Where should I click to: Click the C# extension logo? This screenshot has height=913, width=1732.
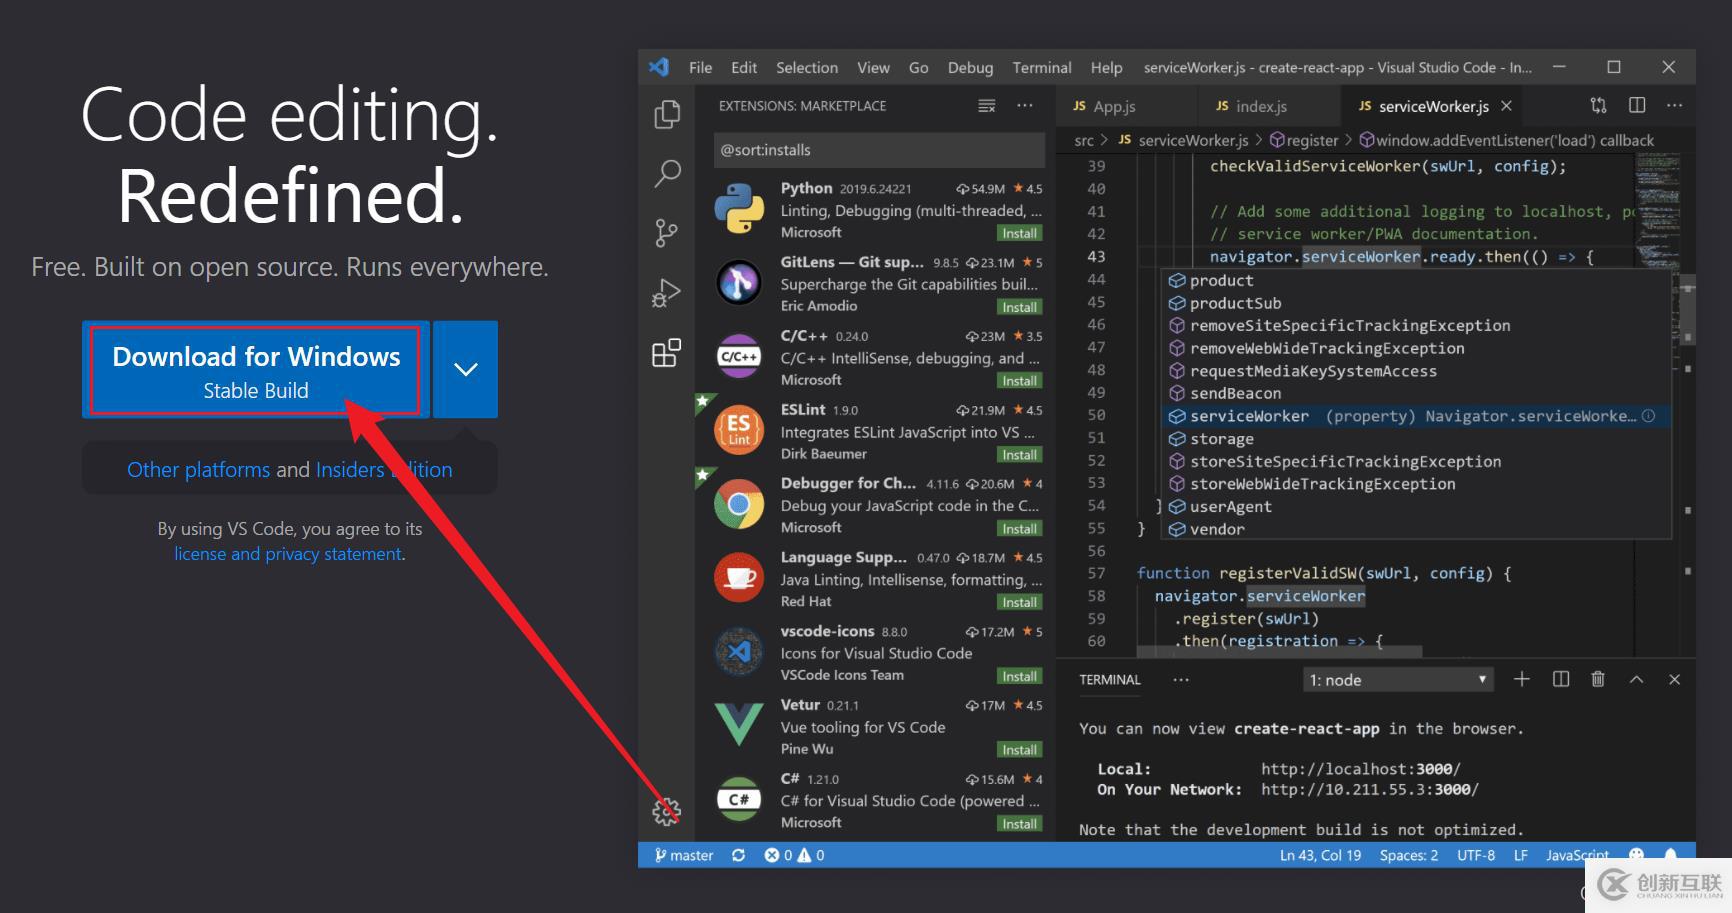(739, 799)
